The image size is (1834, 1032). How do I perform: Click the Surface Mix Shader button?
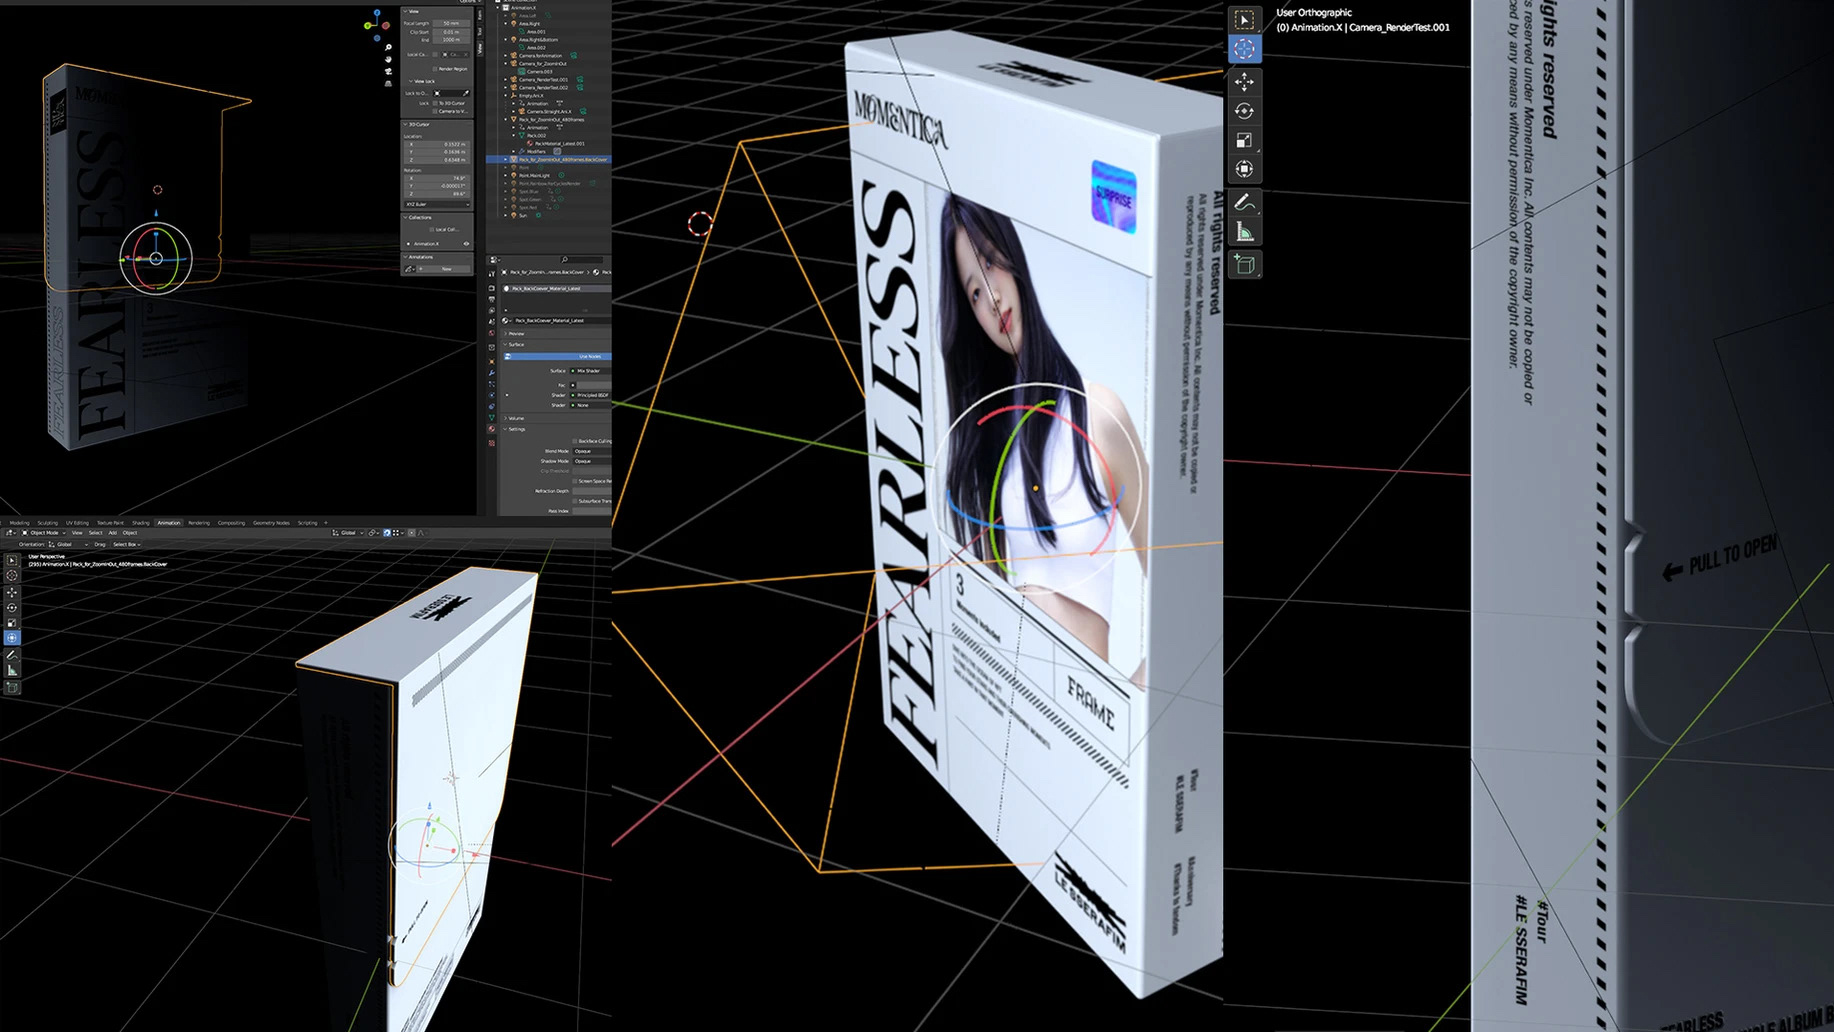pyautogui.click(x=591, y=371)
